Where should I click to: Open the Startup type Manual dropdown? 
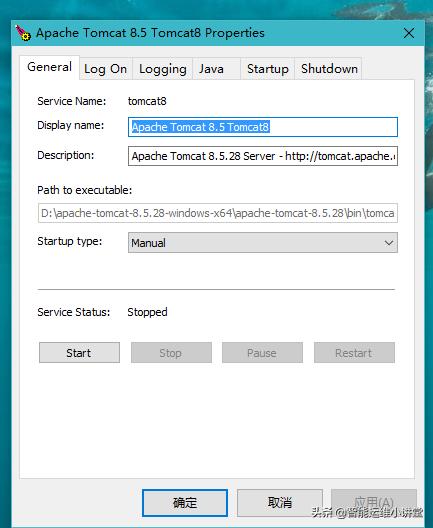(x=263, y=242)
